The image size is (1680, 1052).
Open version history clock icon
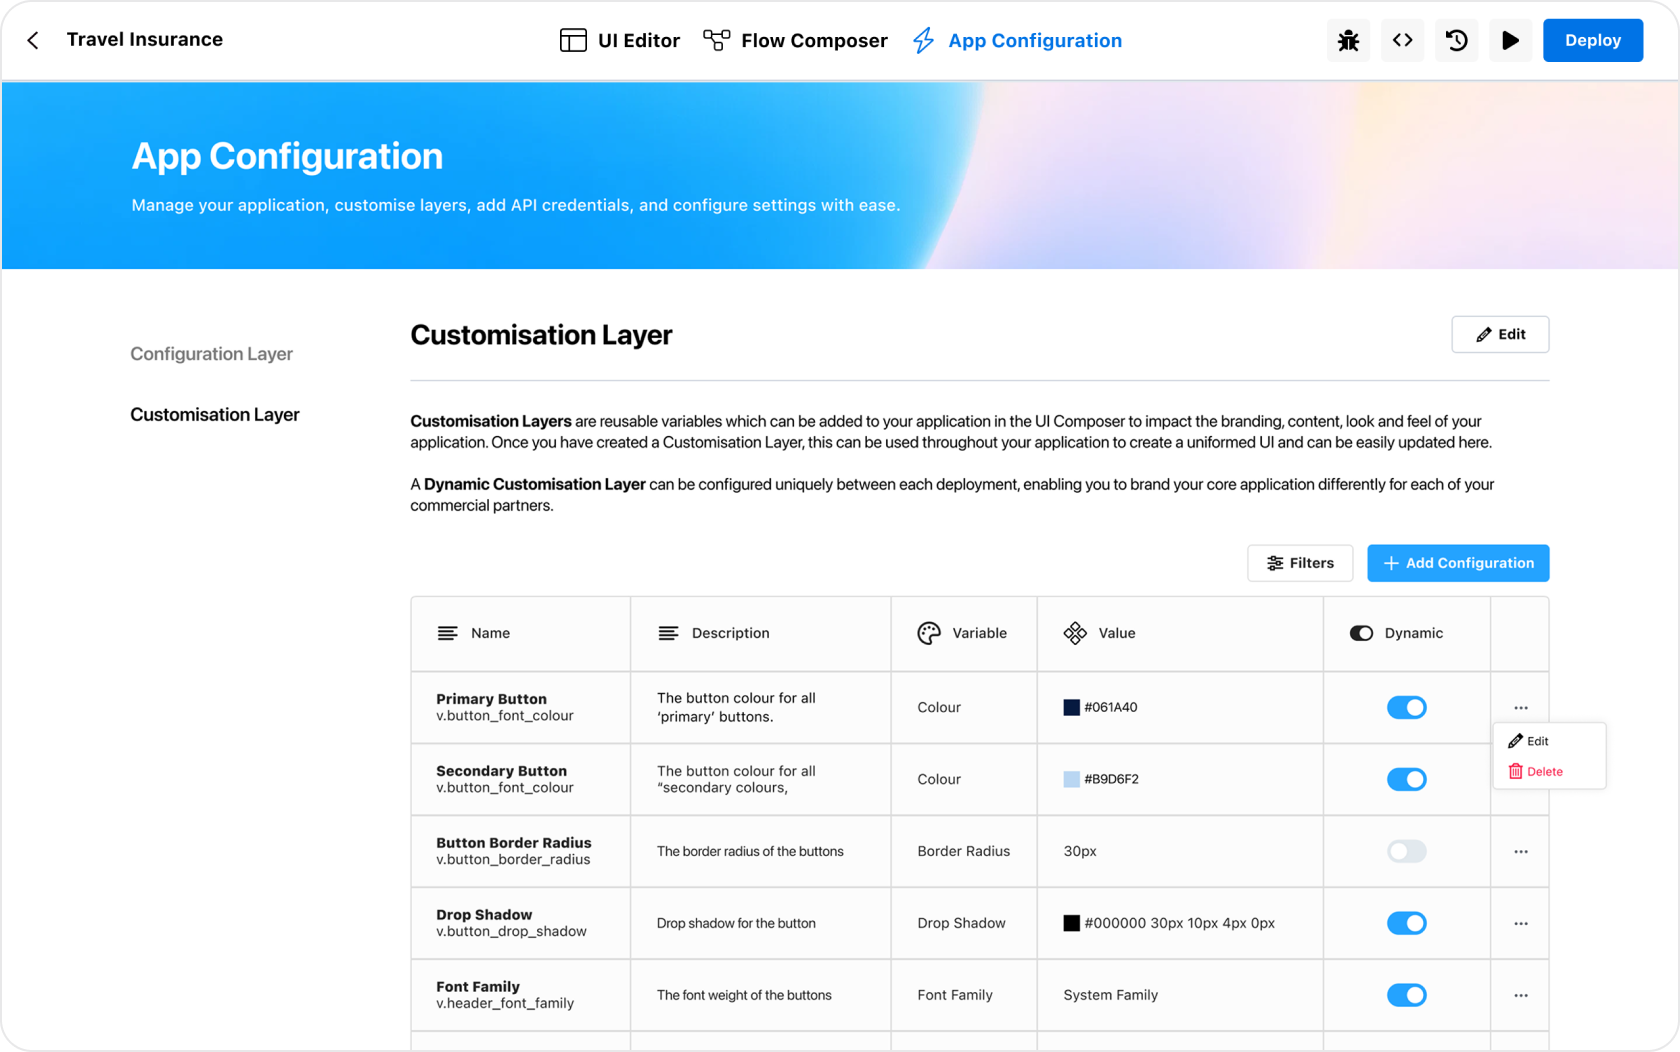click(1456, 41)
